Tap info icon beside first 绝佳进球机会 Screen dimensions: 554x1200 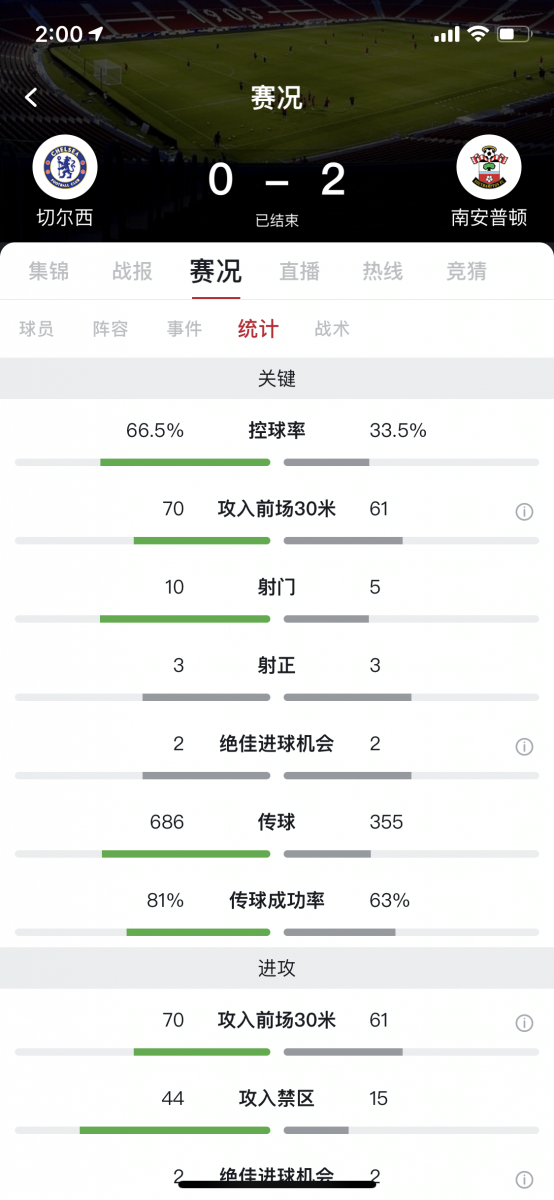[x=524, y=746]
